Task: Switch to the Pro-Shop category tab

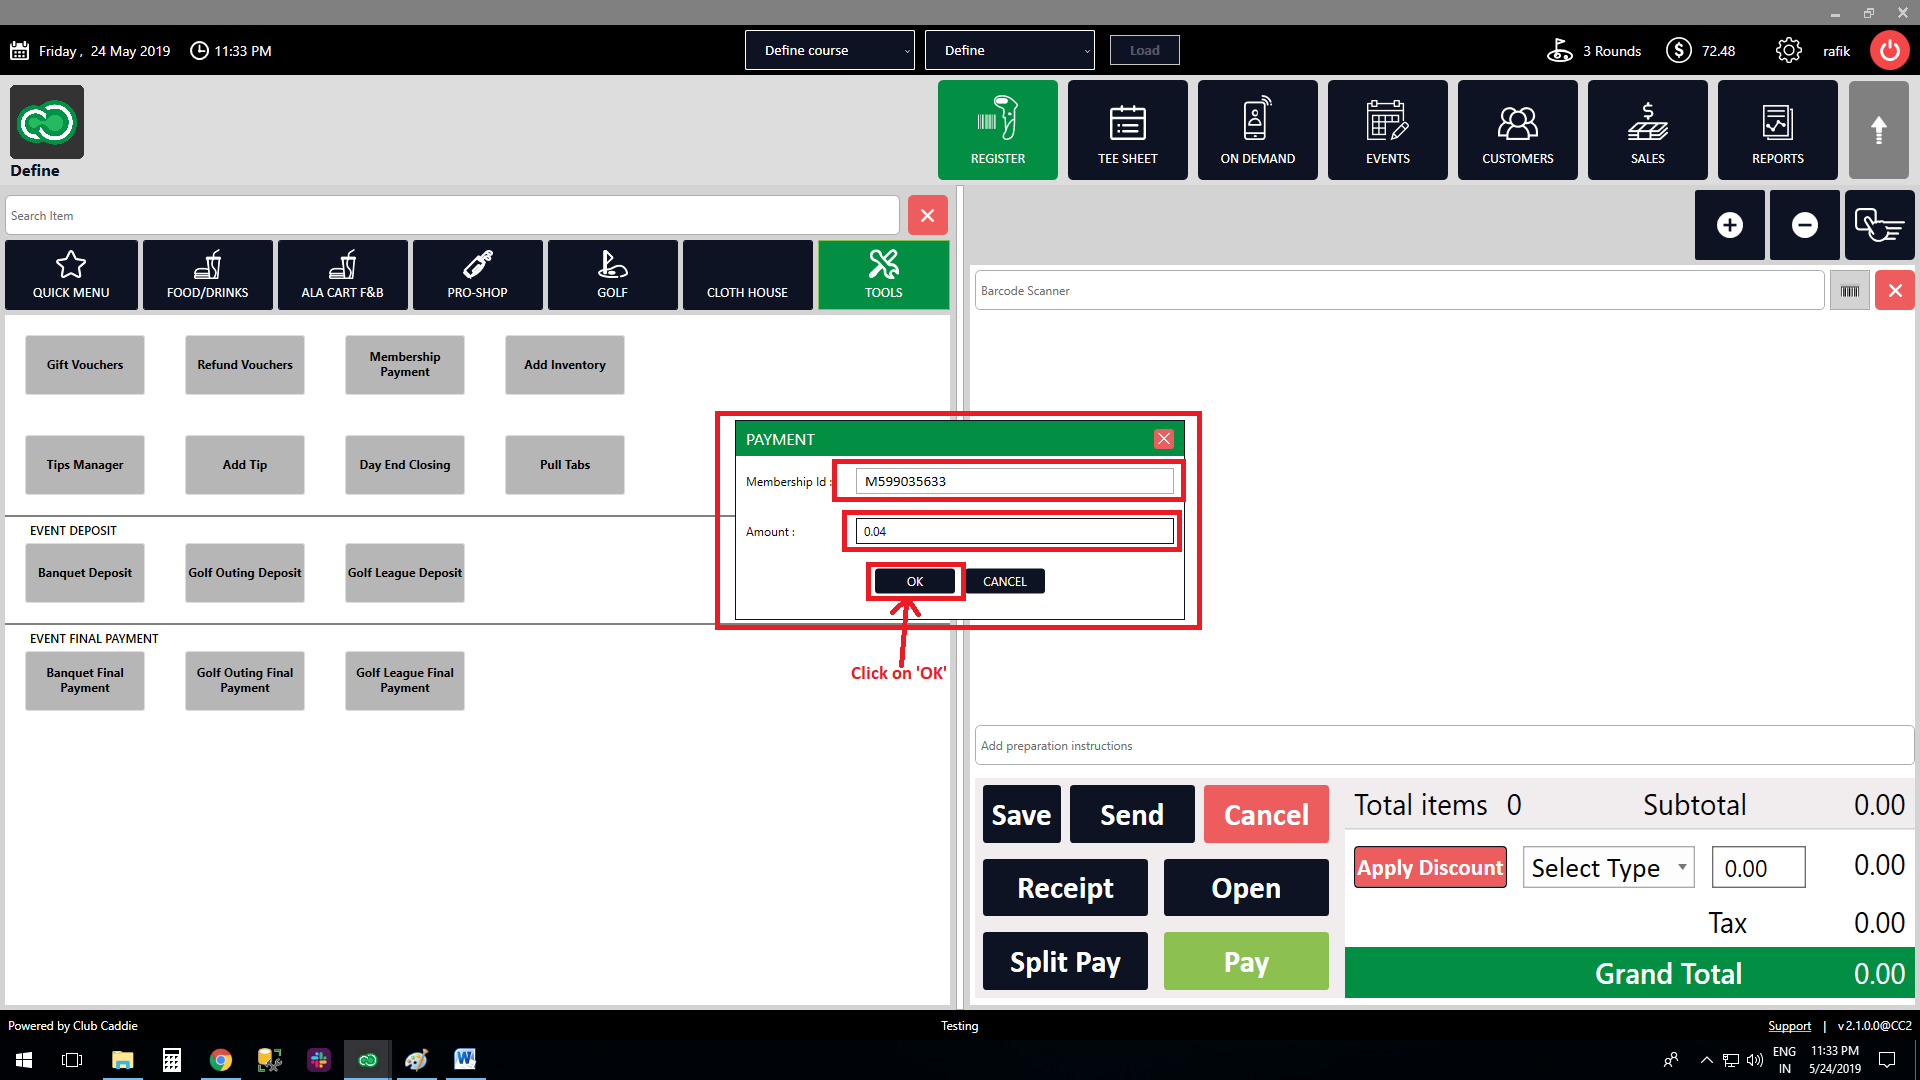Action: click(x=477, y=275)
